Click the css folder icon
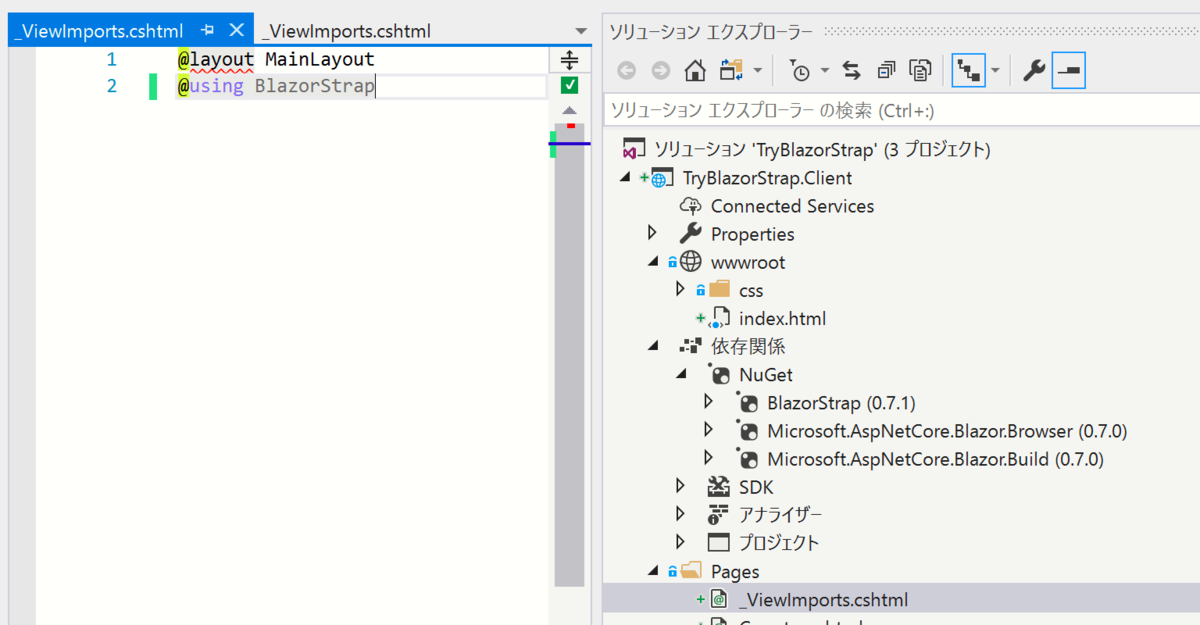Viewport: 1200px width, 625px height. coord(719,290)
